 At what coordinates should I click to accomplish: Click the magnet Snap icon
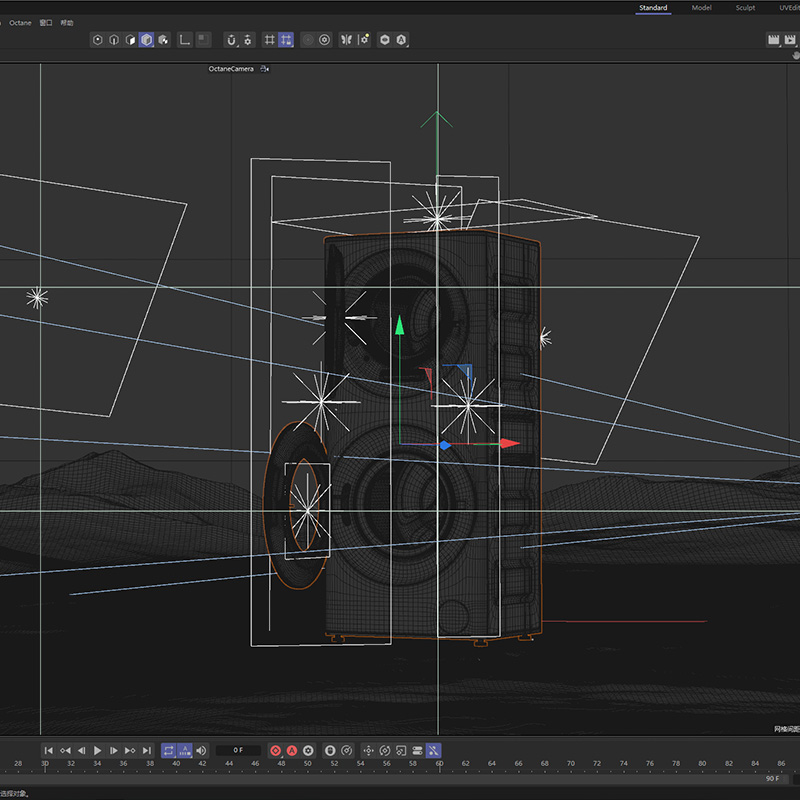coord(231,40)
